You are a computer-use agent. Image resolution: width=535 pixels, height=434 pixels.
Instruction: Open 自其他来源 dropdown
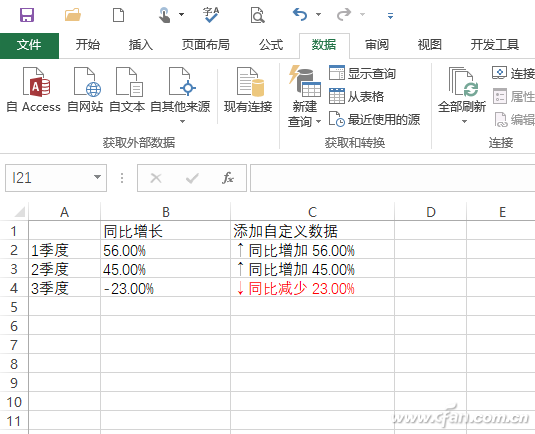pos(180,95)
